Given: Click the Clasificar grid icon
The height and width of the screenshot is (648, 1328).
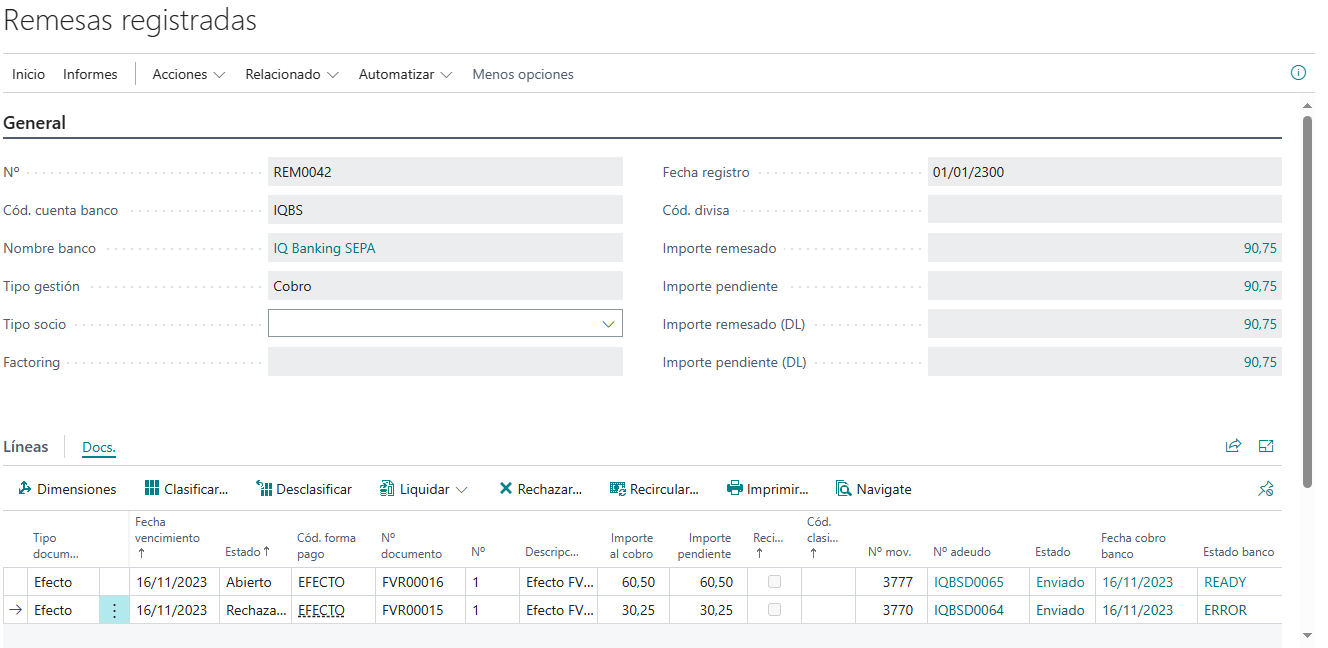Looking at the screenshot, I should (x=152, y=489).
